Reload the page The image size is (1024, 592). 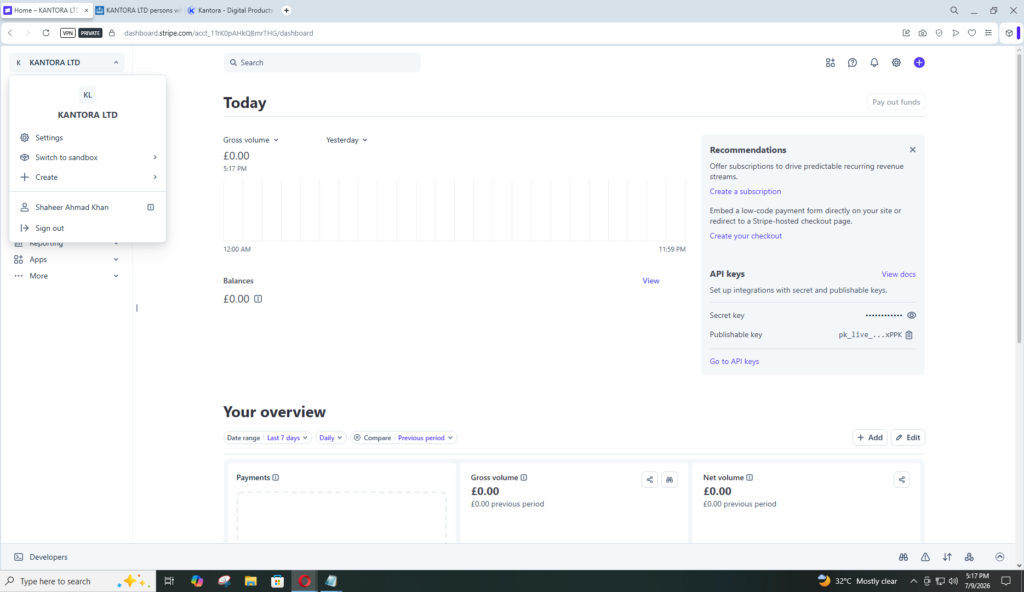46,33
